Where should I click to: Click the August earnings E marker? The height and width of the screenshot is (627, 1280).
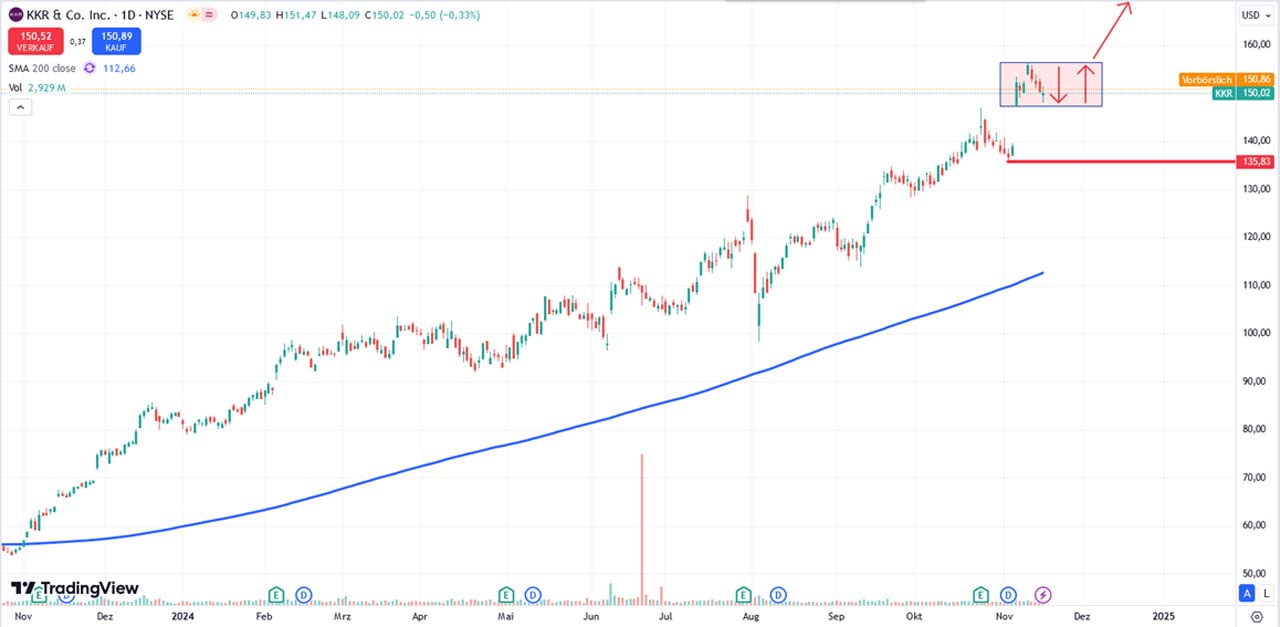pyautogui.click(x=745, y=595)
